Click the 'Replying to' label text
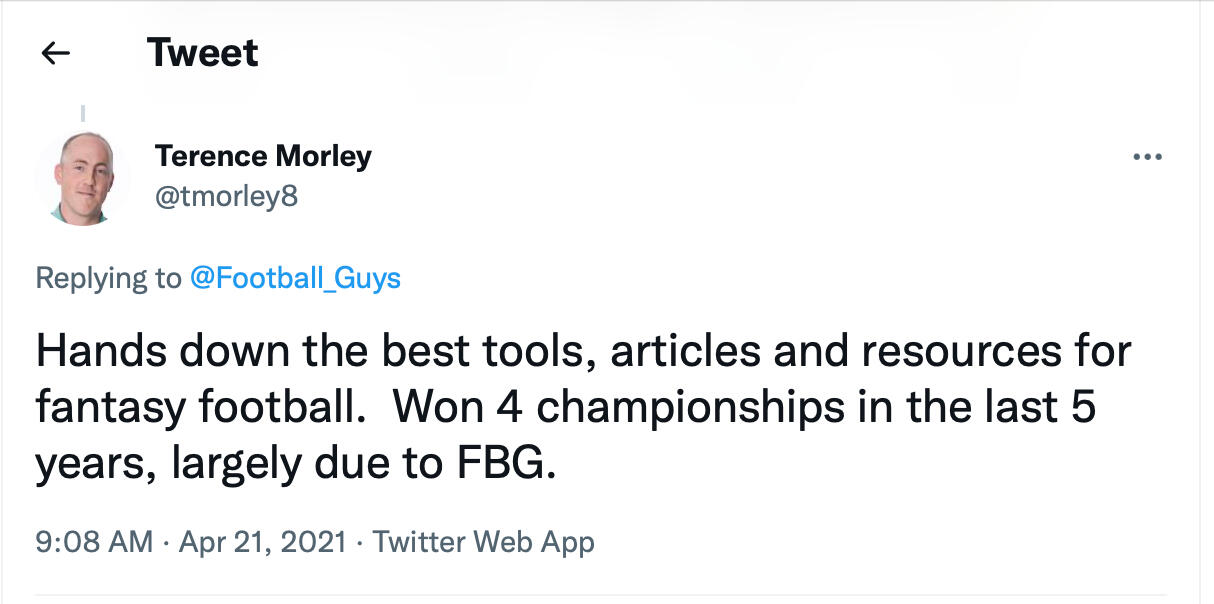Viewport: 1214px width, 604px height. tap(108, 277)
